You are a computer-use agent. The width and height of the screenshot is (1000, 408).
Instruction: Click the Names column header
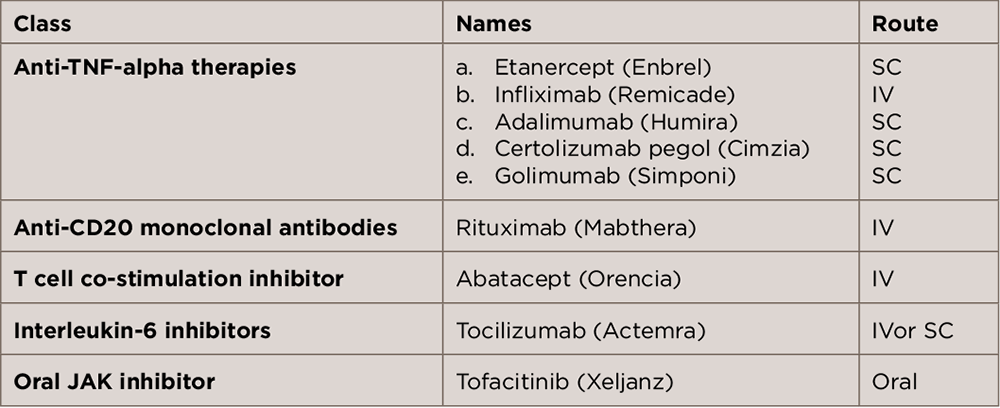(493, 23)
